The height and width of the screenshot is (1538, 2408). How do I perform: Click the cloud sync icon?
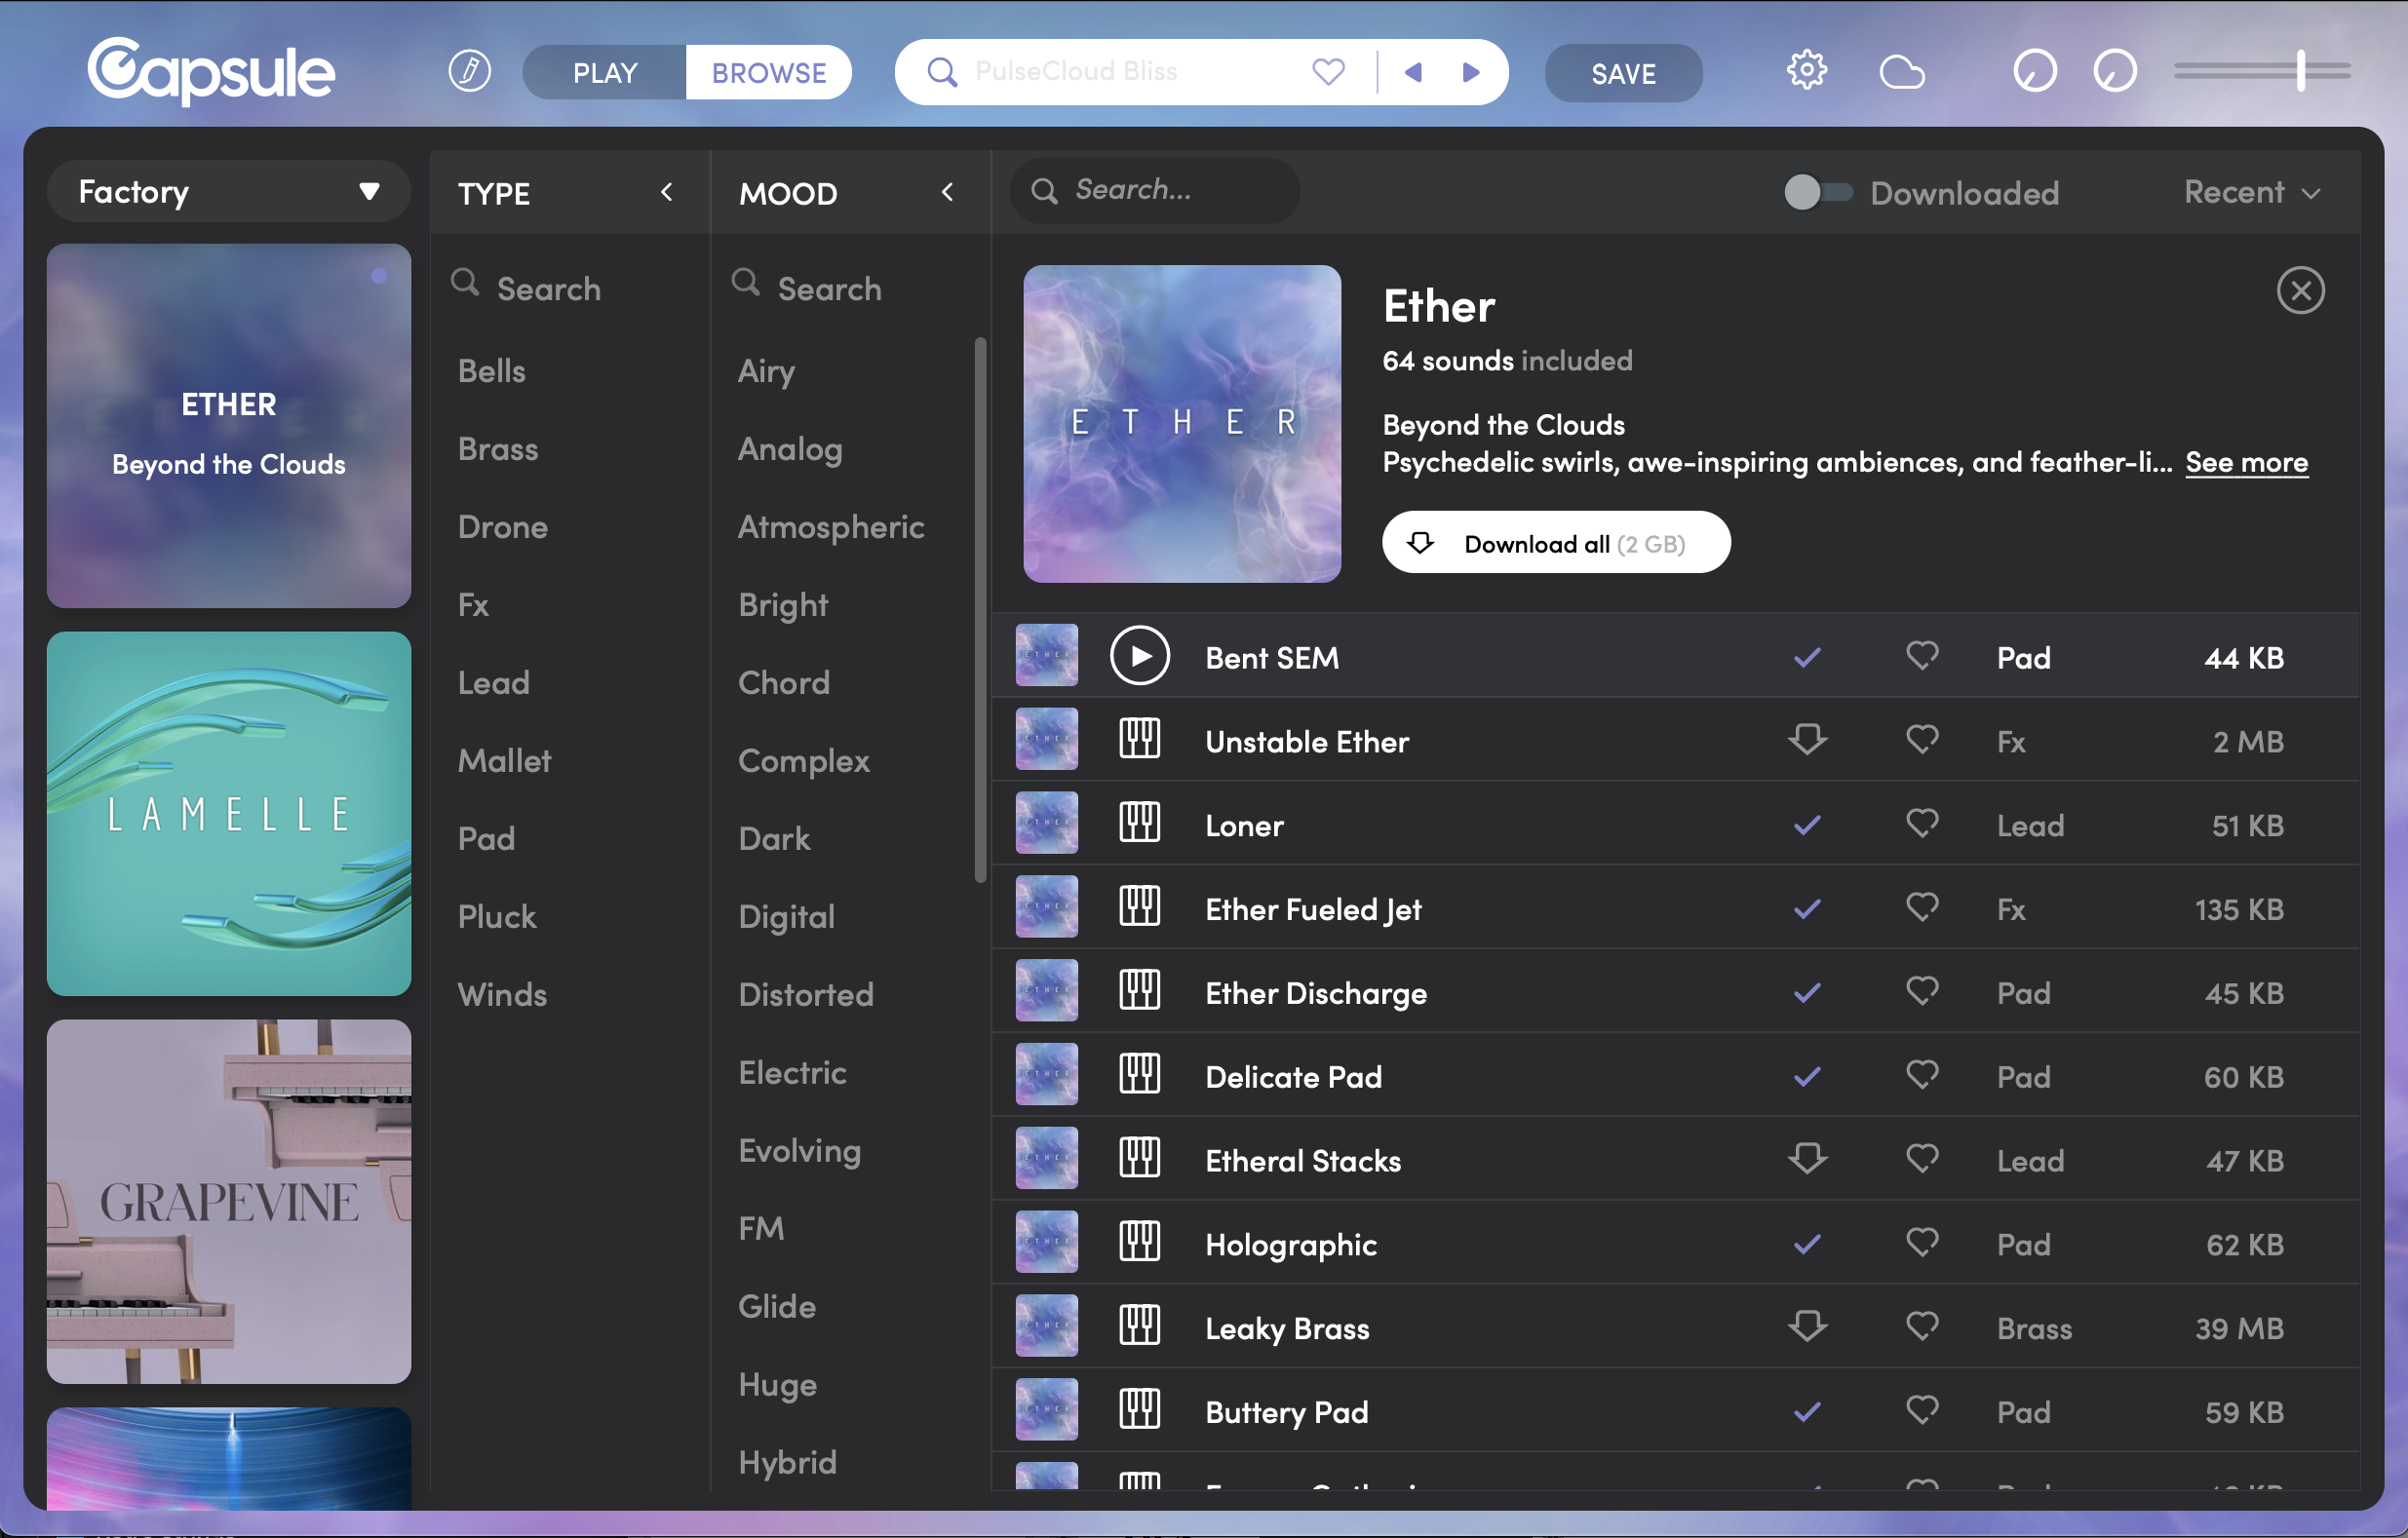coord(1901,72)
